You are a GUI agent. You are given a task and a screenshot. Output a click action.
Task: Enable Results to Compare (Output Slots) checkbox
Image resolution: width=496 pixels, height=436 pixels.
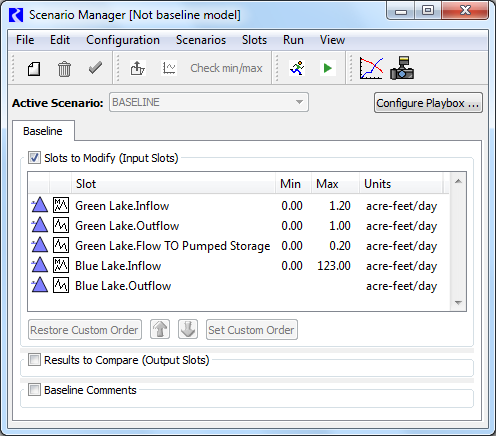click(x=34, y=360)
